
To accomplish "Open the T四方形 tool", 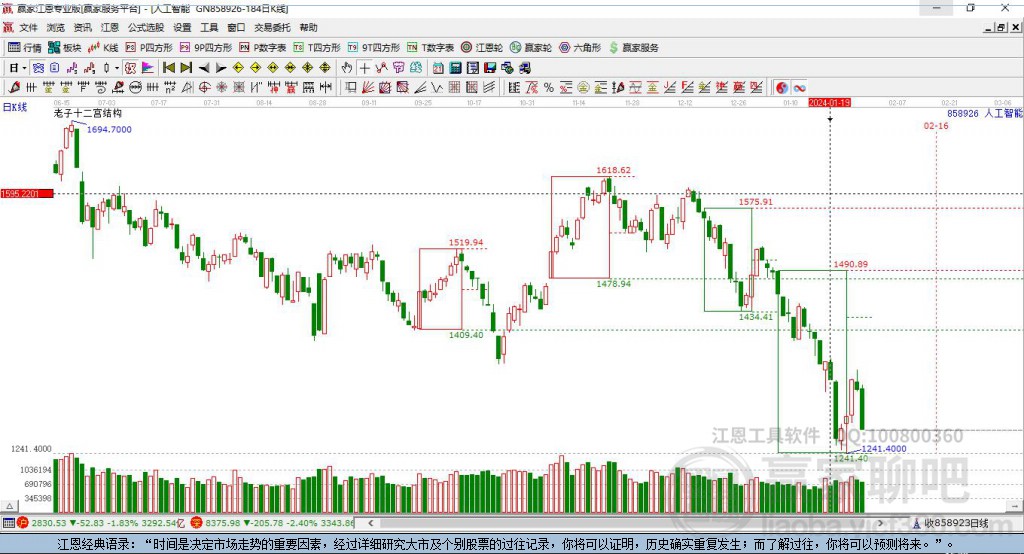I will pos(317,48).
